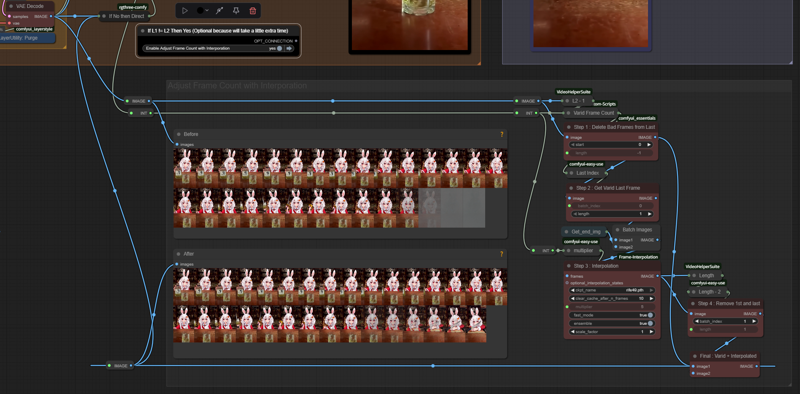Expand the Batch Images node

click(x=617, y=230)
